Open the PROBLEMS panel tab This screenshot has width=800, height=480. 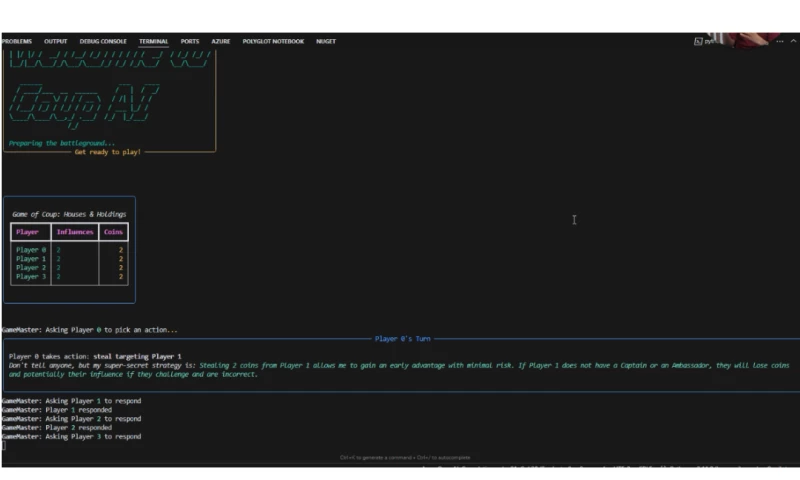17,41
